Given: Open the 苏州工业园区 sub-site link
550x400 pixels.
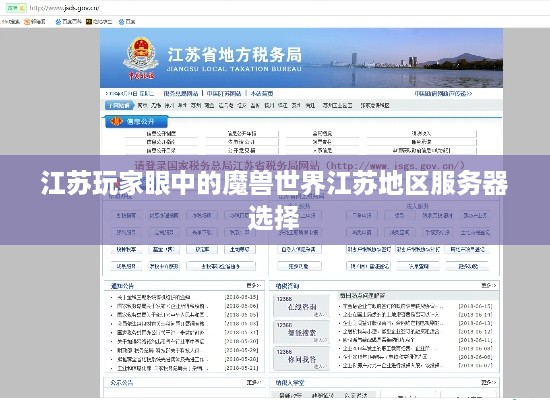Looking at the screenshot, I should 337,105.
